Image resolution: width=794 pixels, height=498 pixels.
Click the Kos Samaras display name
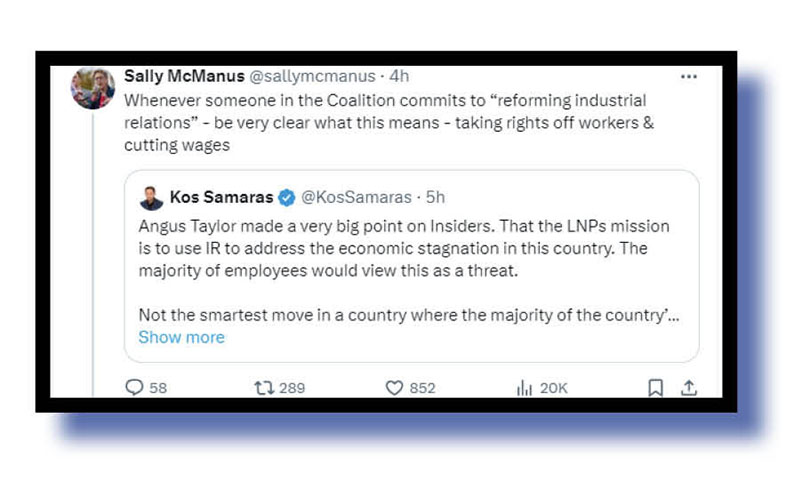click(220, 196)
